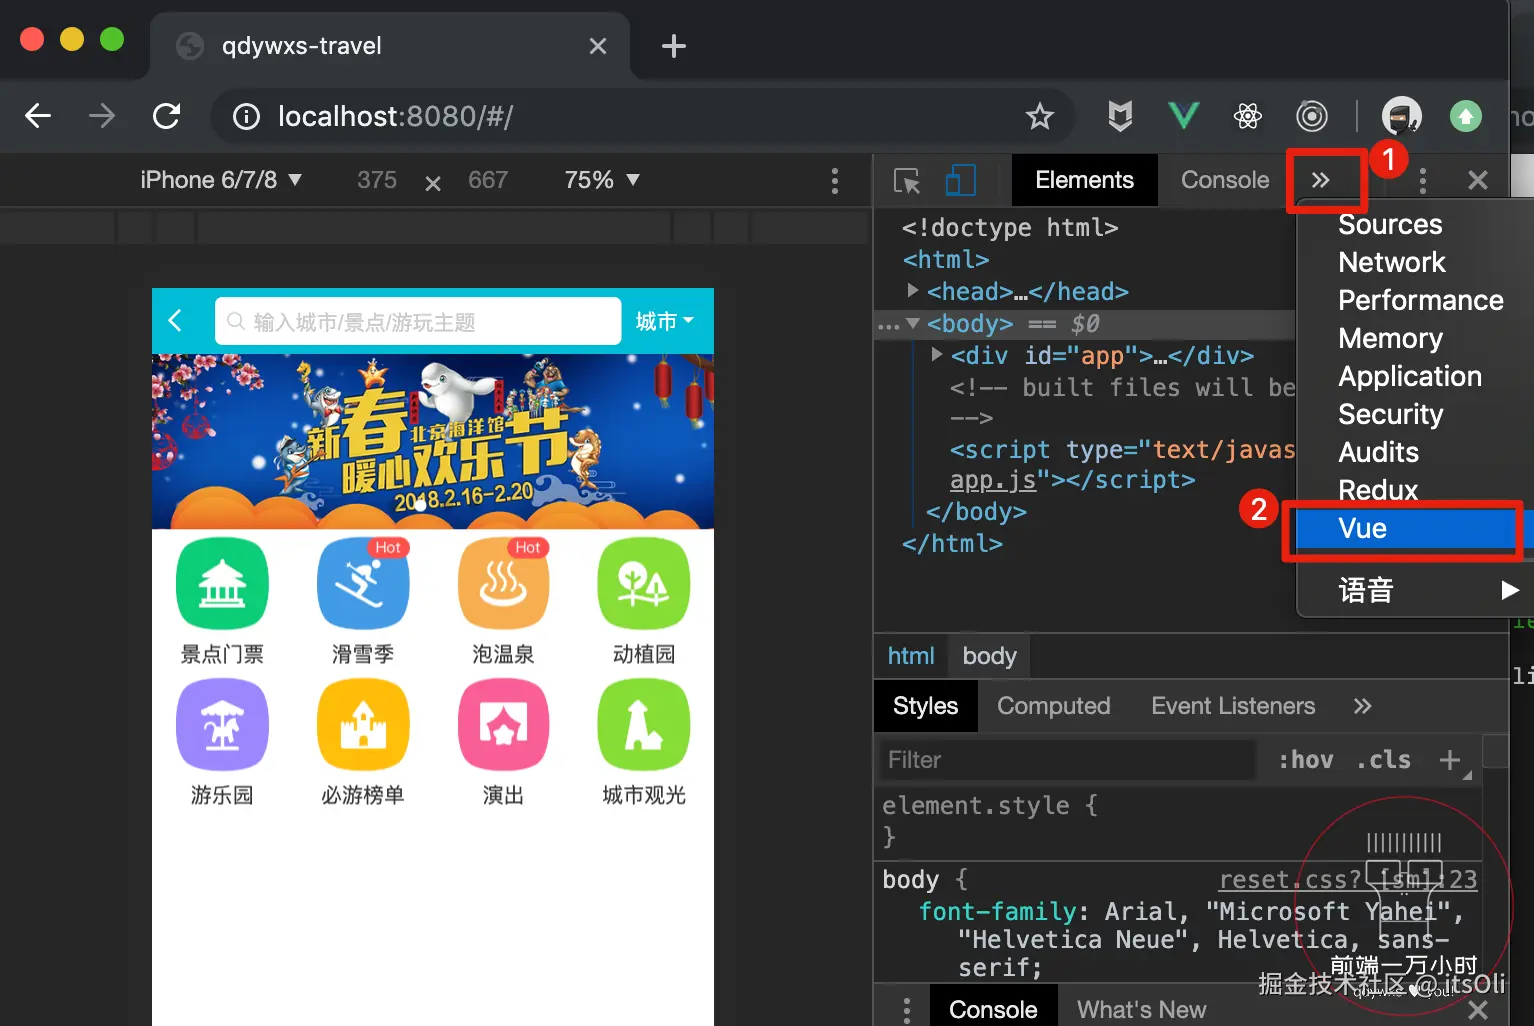Select Application from the overflow menu
This screenshot has height=1026, width=1534.
pyautogui.click(x=1410, y=376)
